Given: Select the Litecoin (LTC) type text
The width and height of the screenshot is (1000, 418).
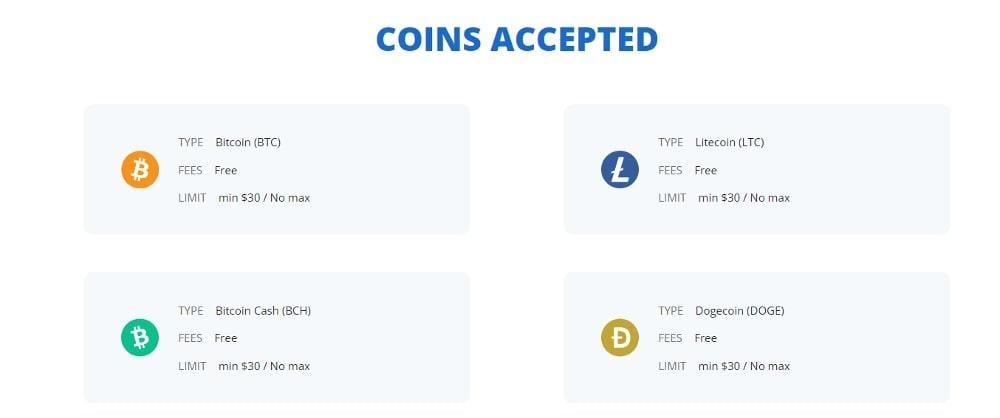Looking at the screenshot, I should click(x=729, y=142).
